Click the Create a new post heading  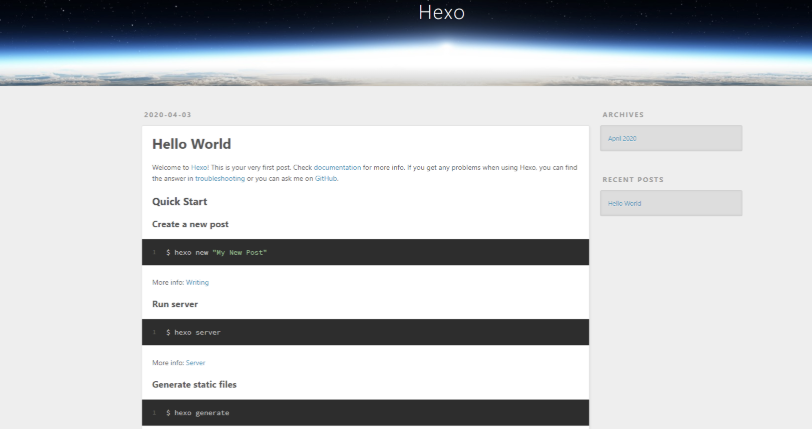(x=190, y=224)
